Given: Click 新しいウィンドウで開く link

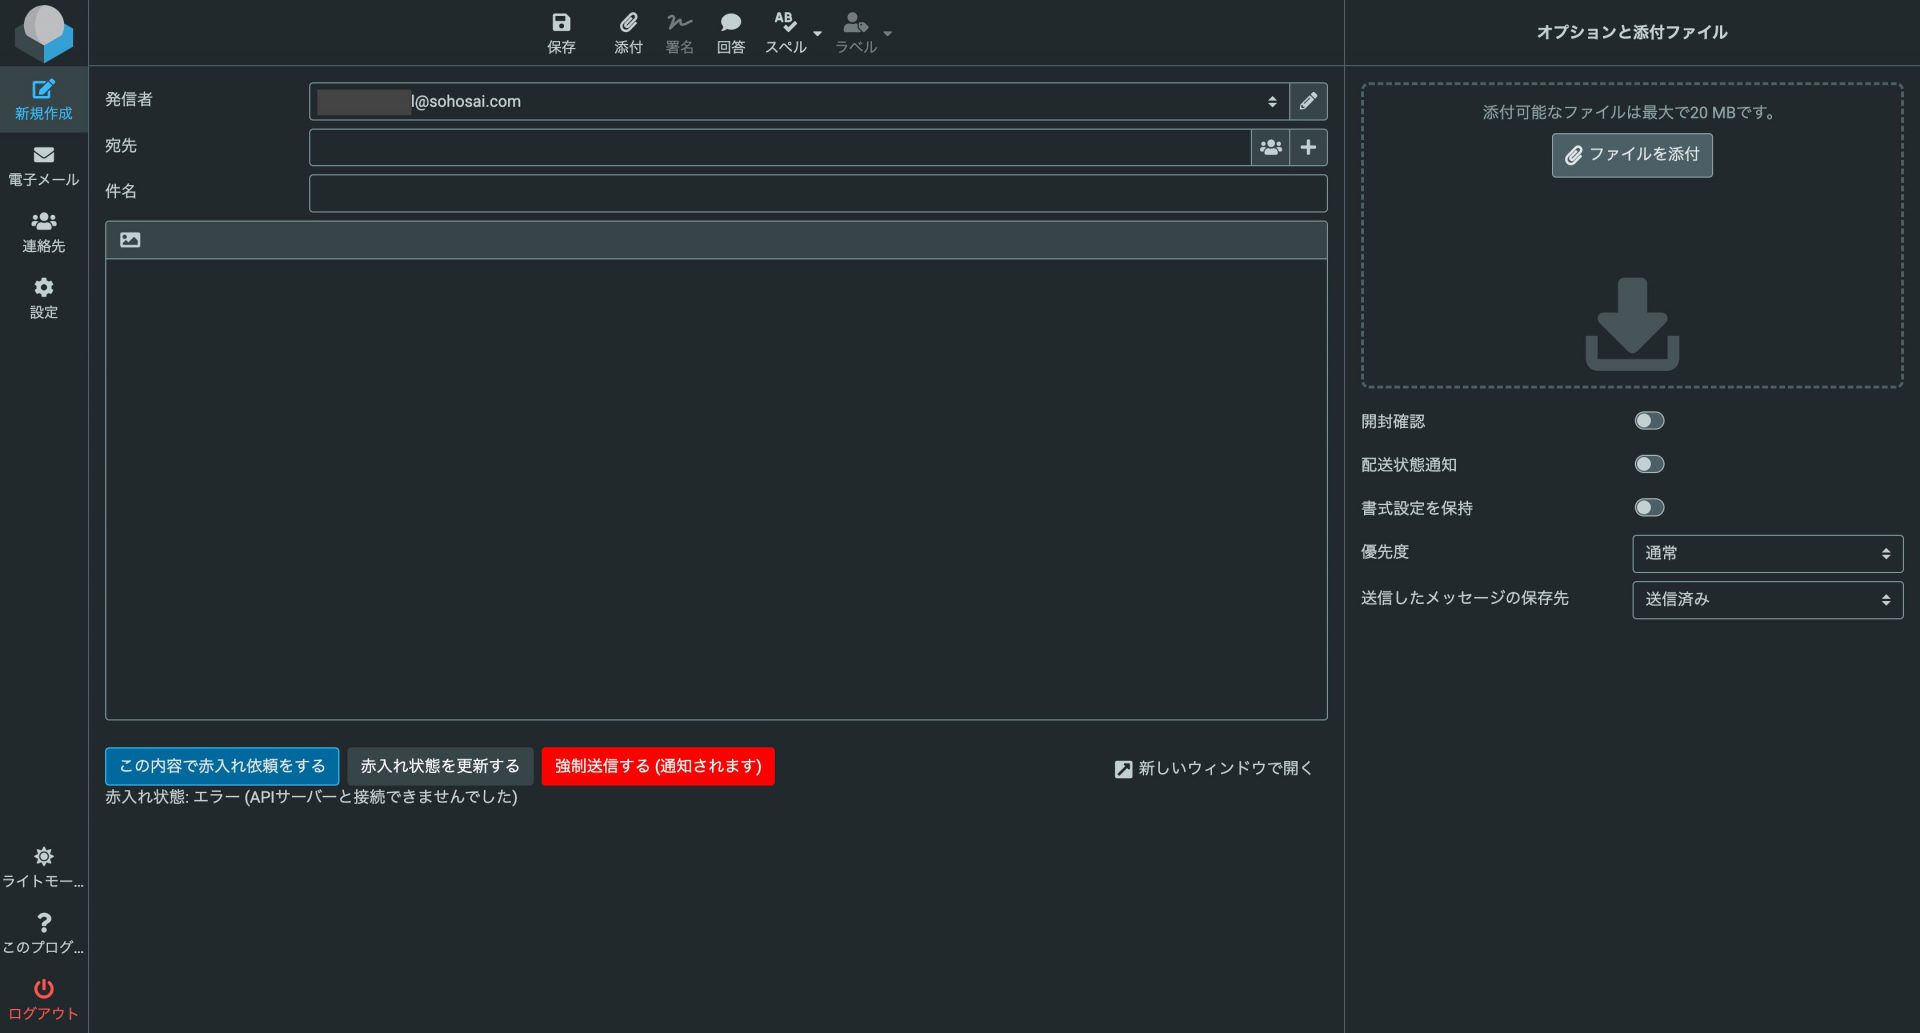Looking at the screenshot, I should 1213,768.
